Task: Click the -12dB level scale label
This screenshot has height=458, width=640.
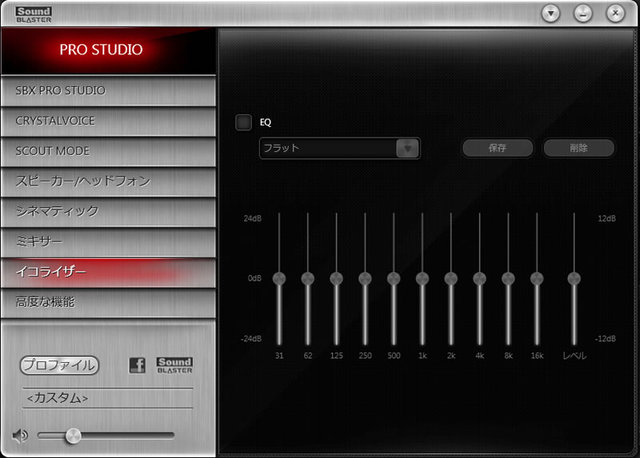Action: tap(605, 338)
